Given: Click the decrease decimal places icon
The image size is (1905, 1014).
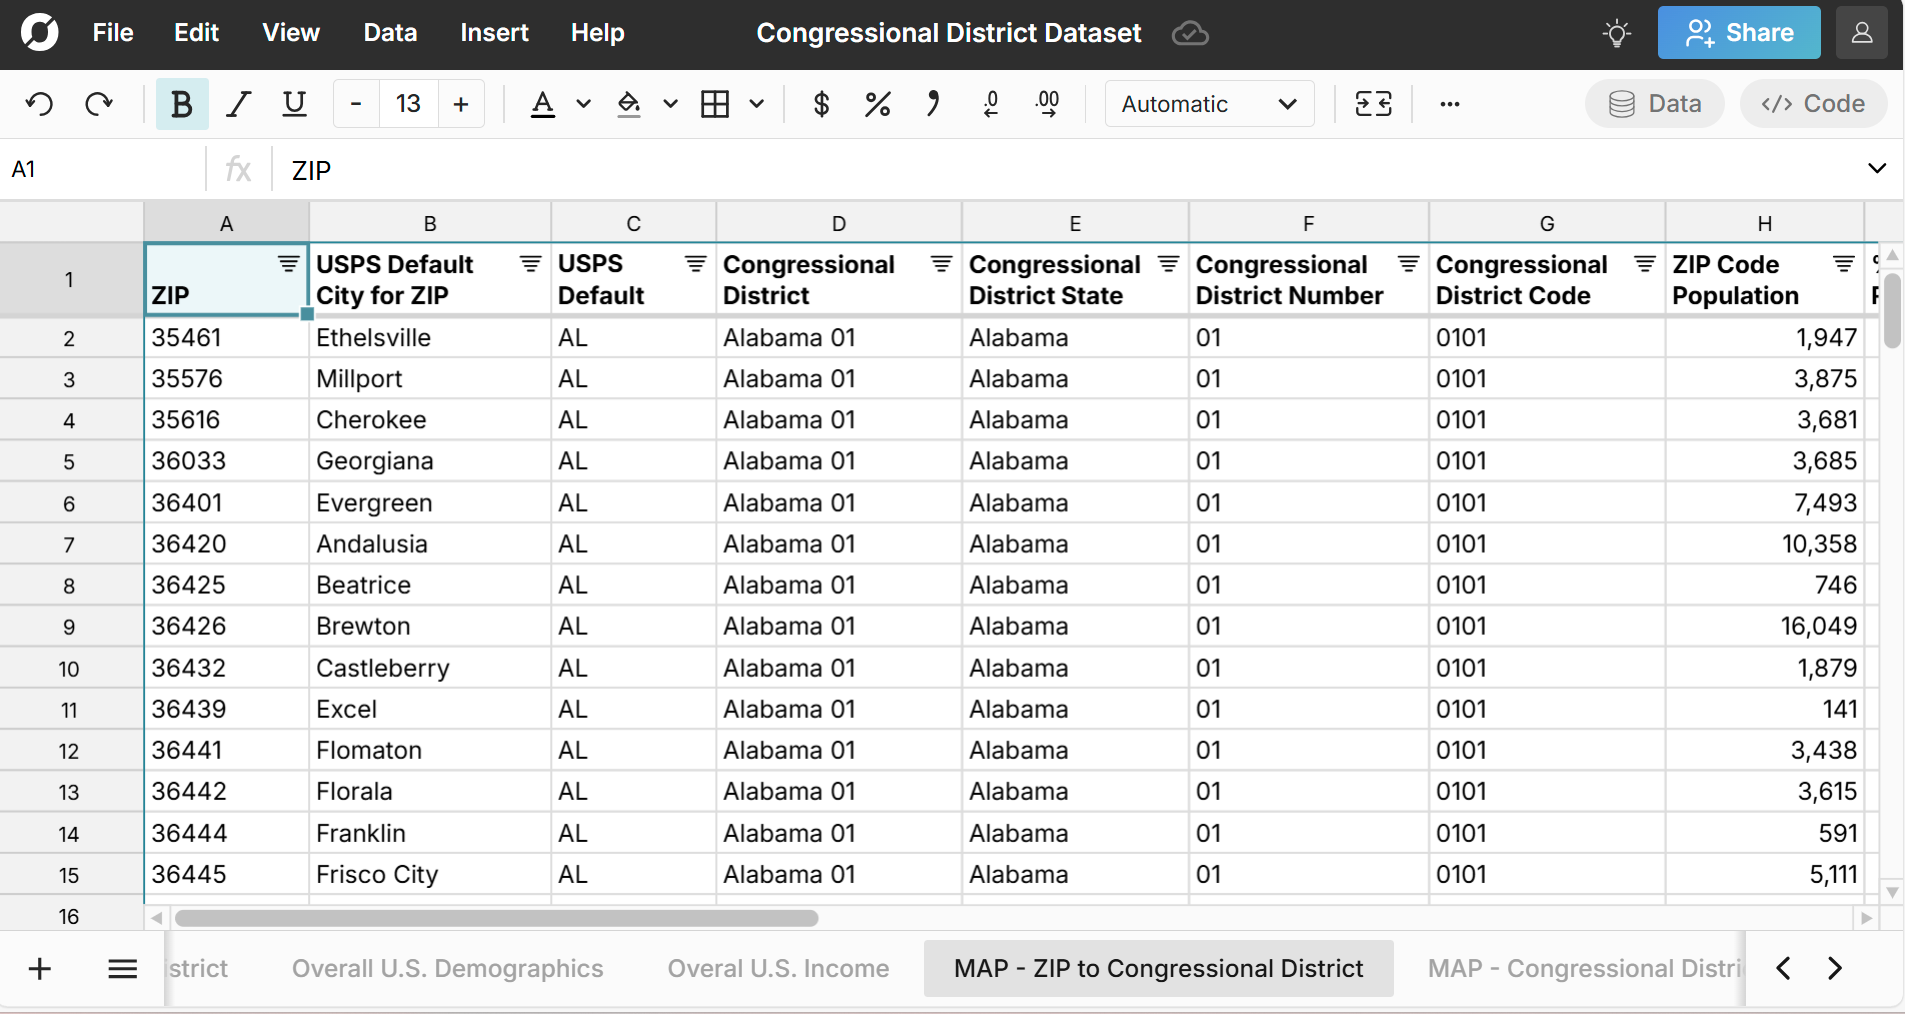Looking at the screenshot, I should pos(991,104).
